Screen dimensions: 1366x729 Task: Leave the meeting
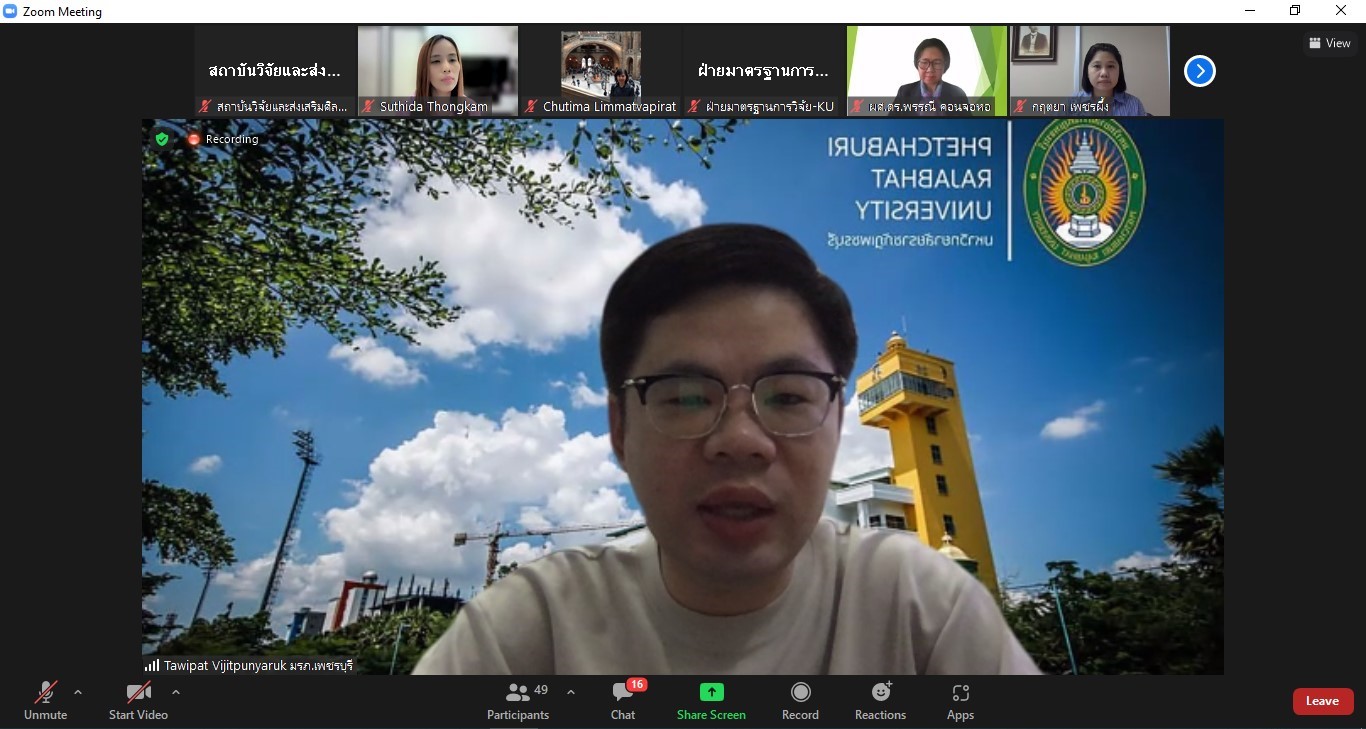(1322, 701)
